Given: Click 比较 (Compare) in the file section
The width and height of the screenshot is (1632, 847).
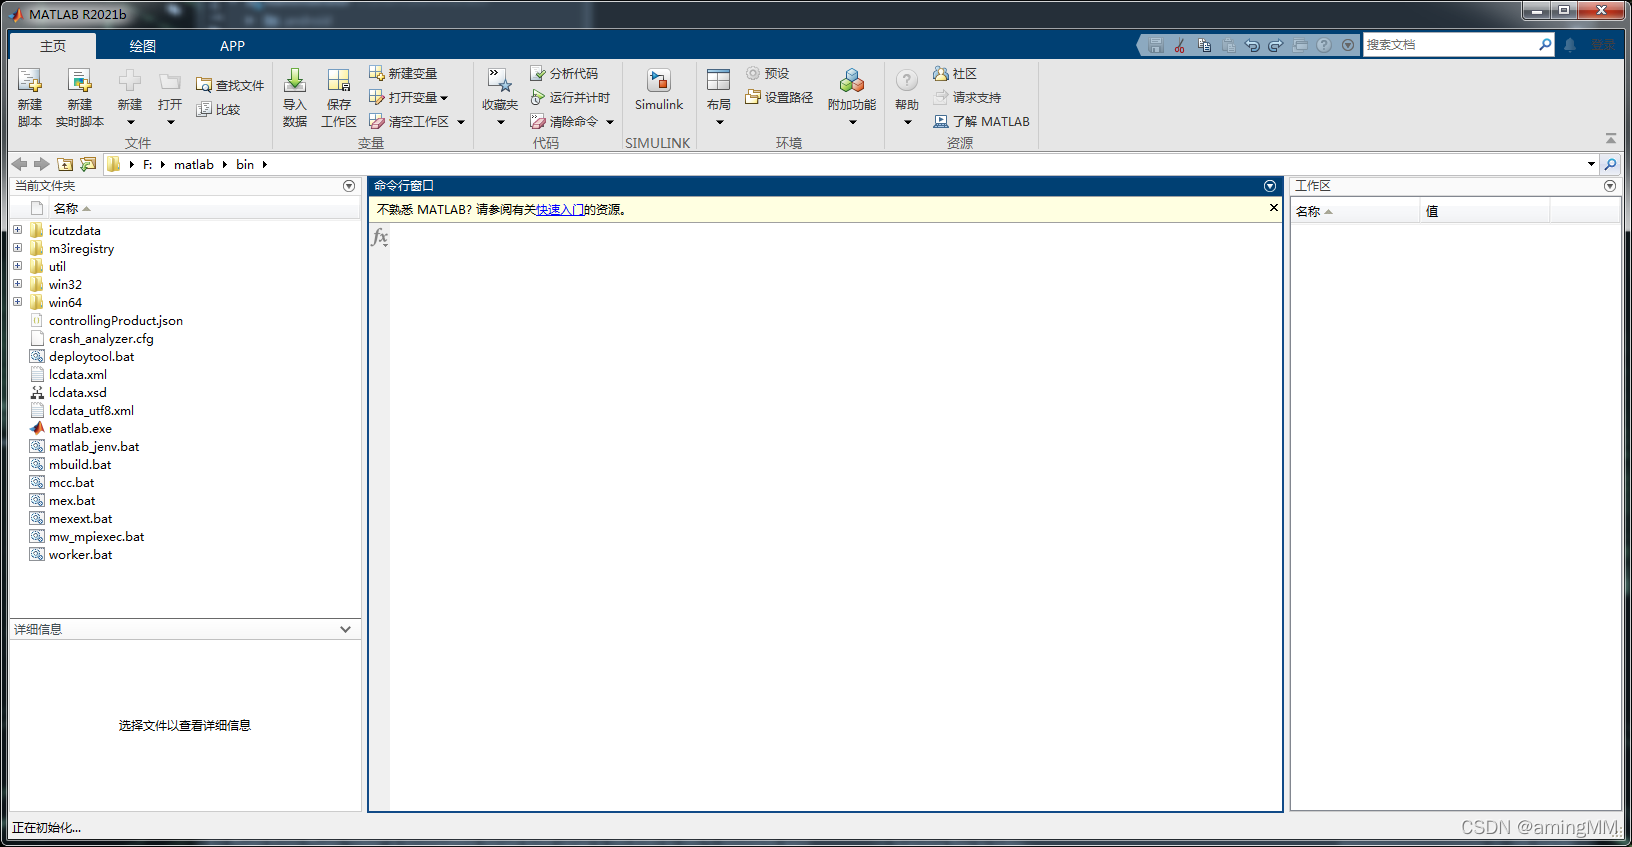Looking at the screenshot, I should click(218, 110).
